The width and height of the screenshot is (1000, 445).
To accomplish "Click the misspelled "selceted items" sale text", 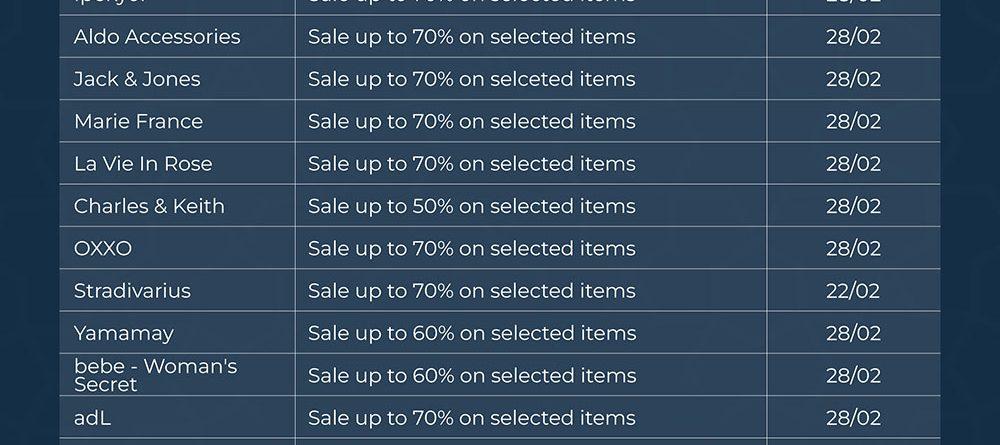I will pyautogui.click(x=471, y=79).
